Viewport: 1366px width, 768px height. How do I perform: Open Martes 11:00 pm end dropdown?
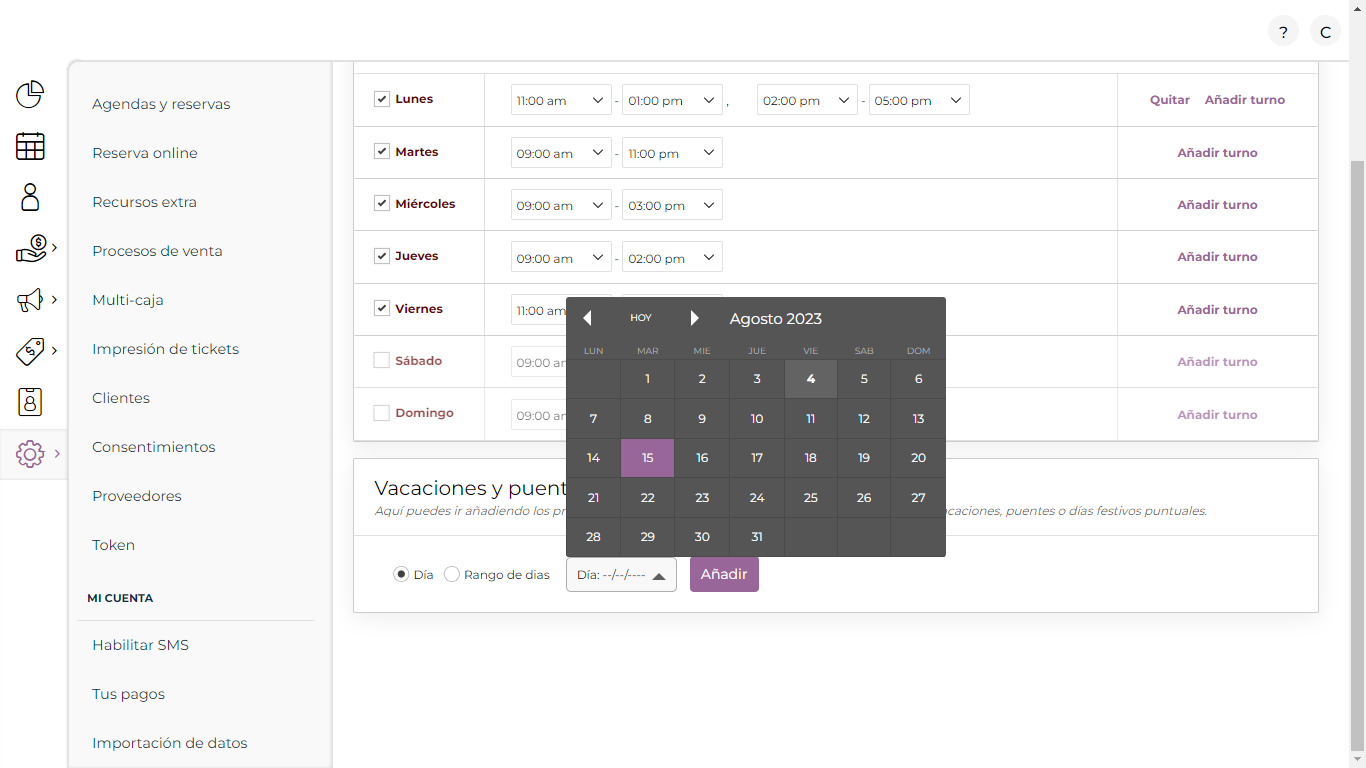[x=672, y=153]
